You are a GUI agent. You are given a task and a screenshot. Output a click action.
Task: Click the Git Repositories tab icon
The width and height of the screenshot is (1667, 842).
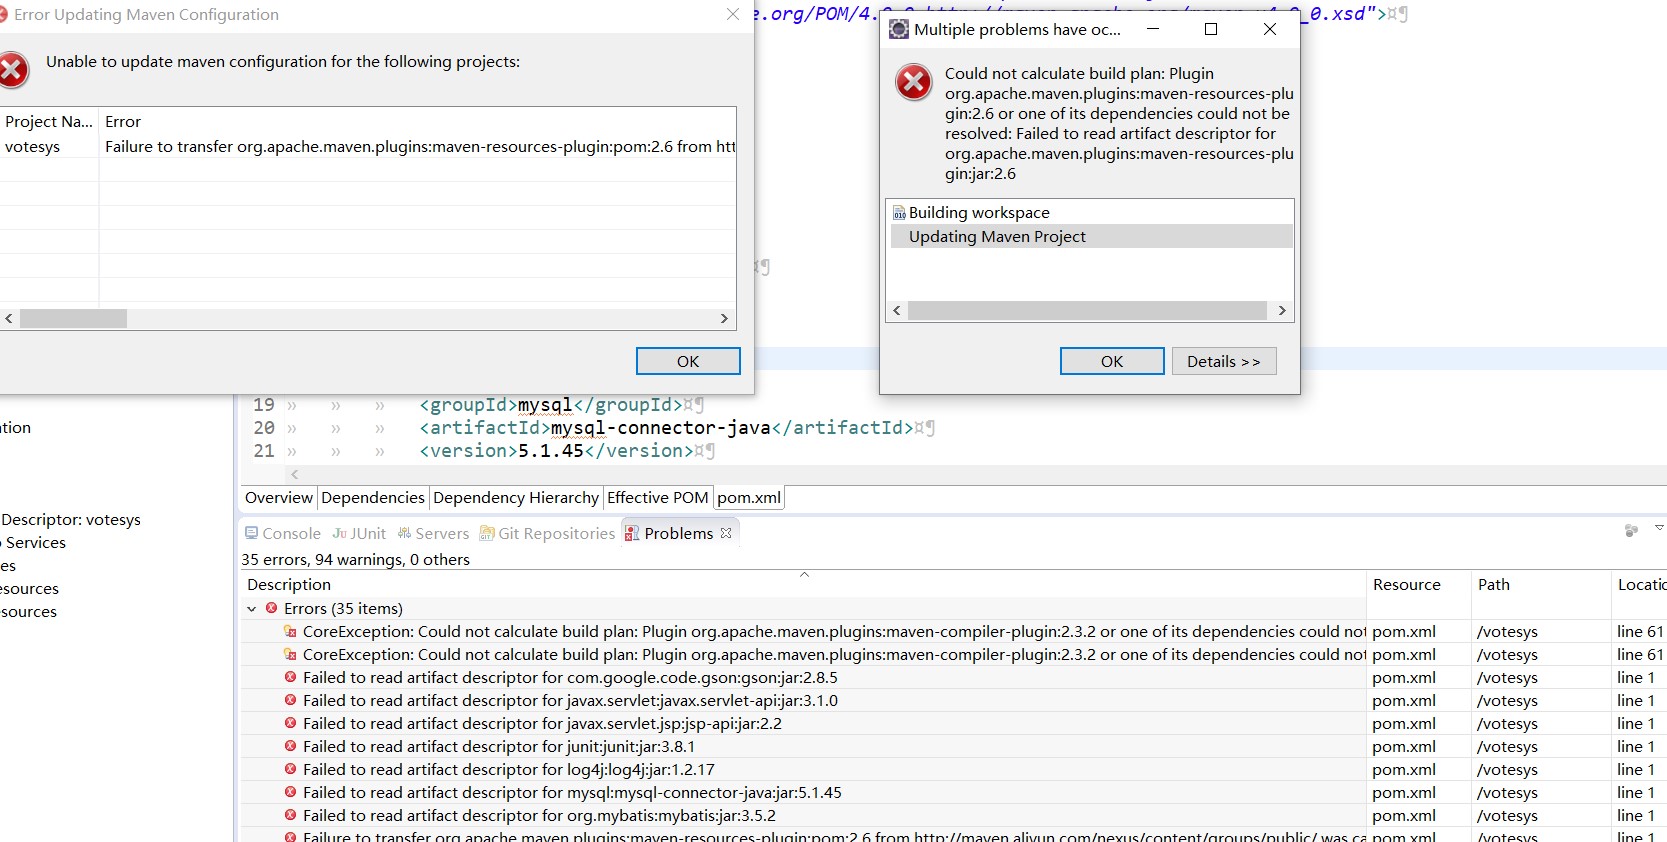487,533
